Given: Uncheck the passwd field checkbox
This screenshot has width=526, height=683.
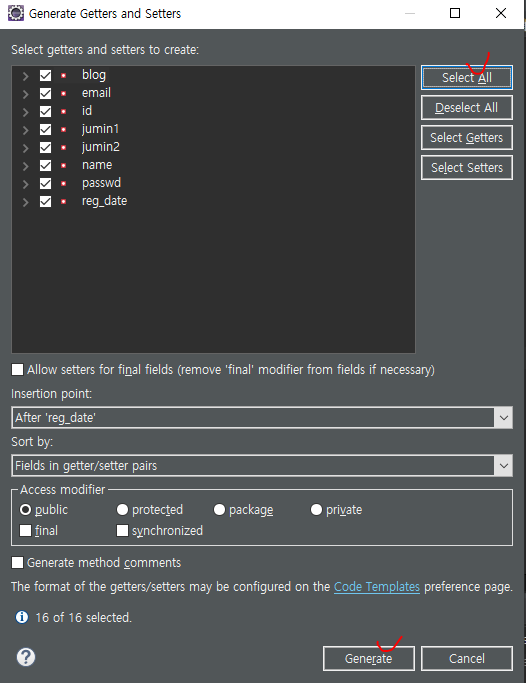Looking at the screenshot, I should tap(45, 183).
